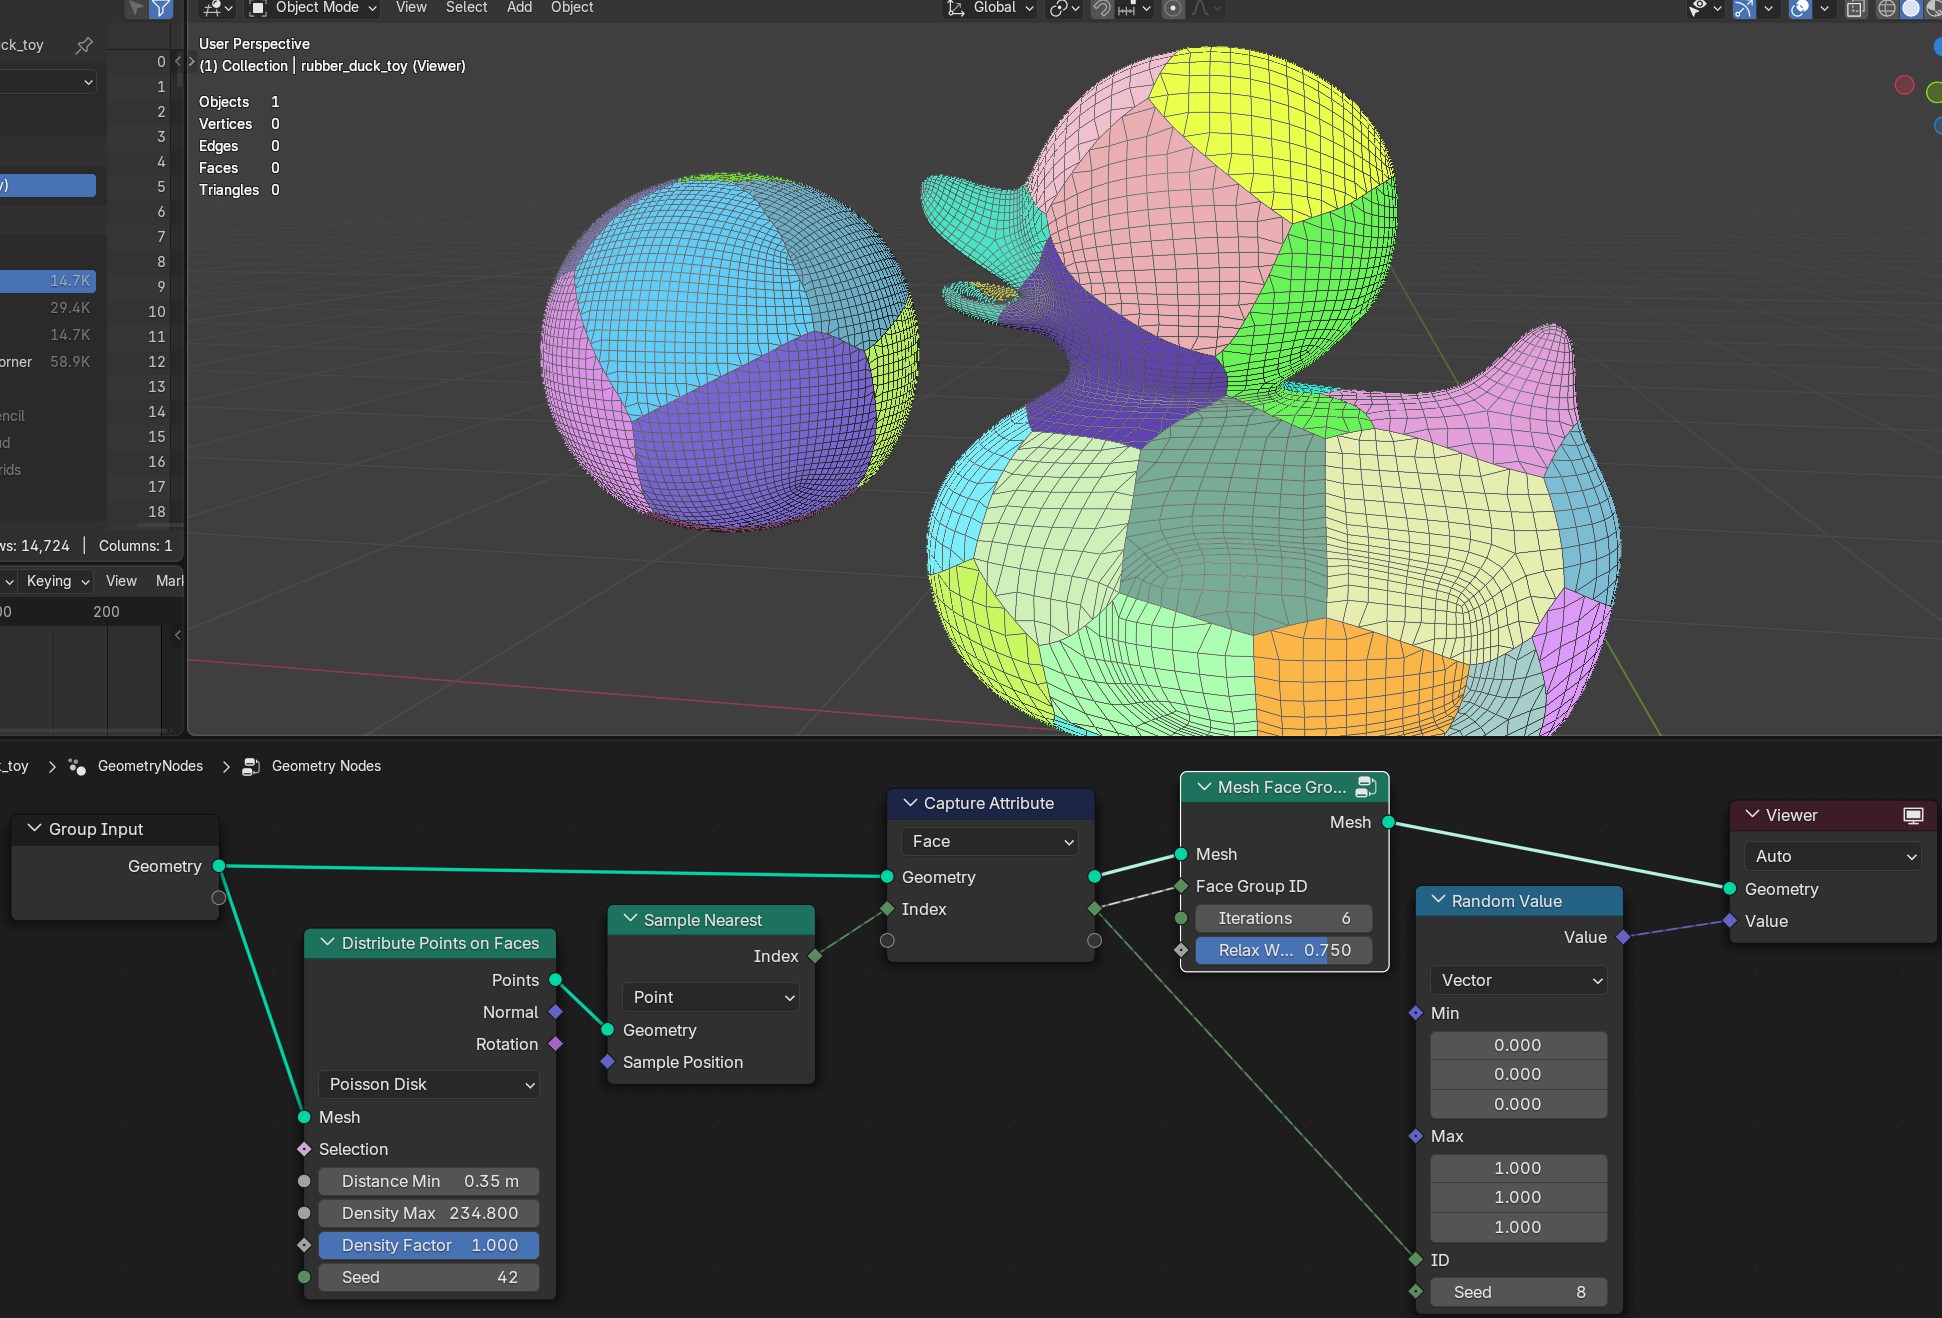The width and height of the screenshot is (1942, 1318).
Task: Open the Poisson Disk distribution method dropdown
Action: coord(429,1084)
